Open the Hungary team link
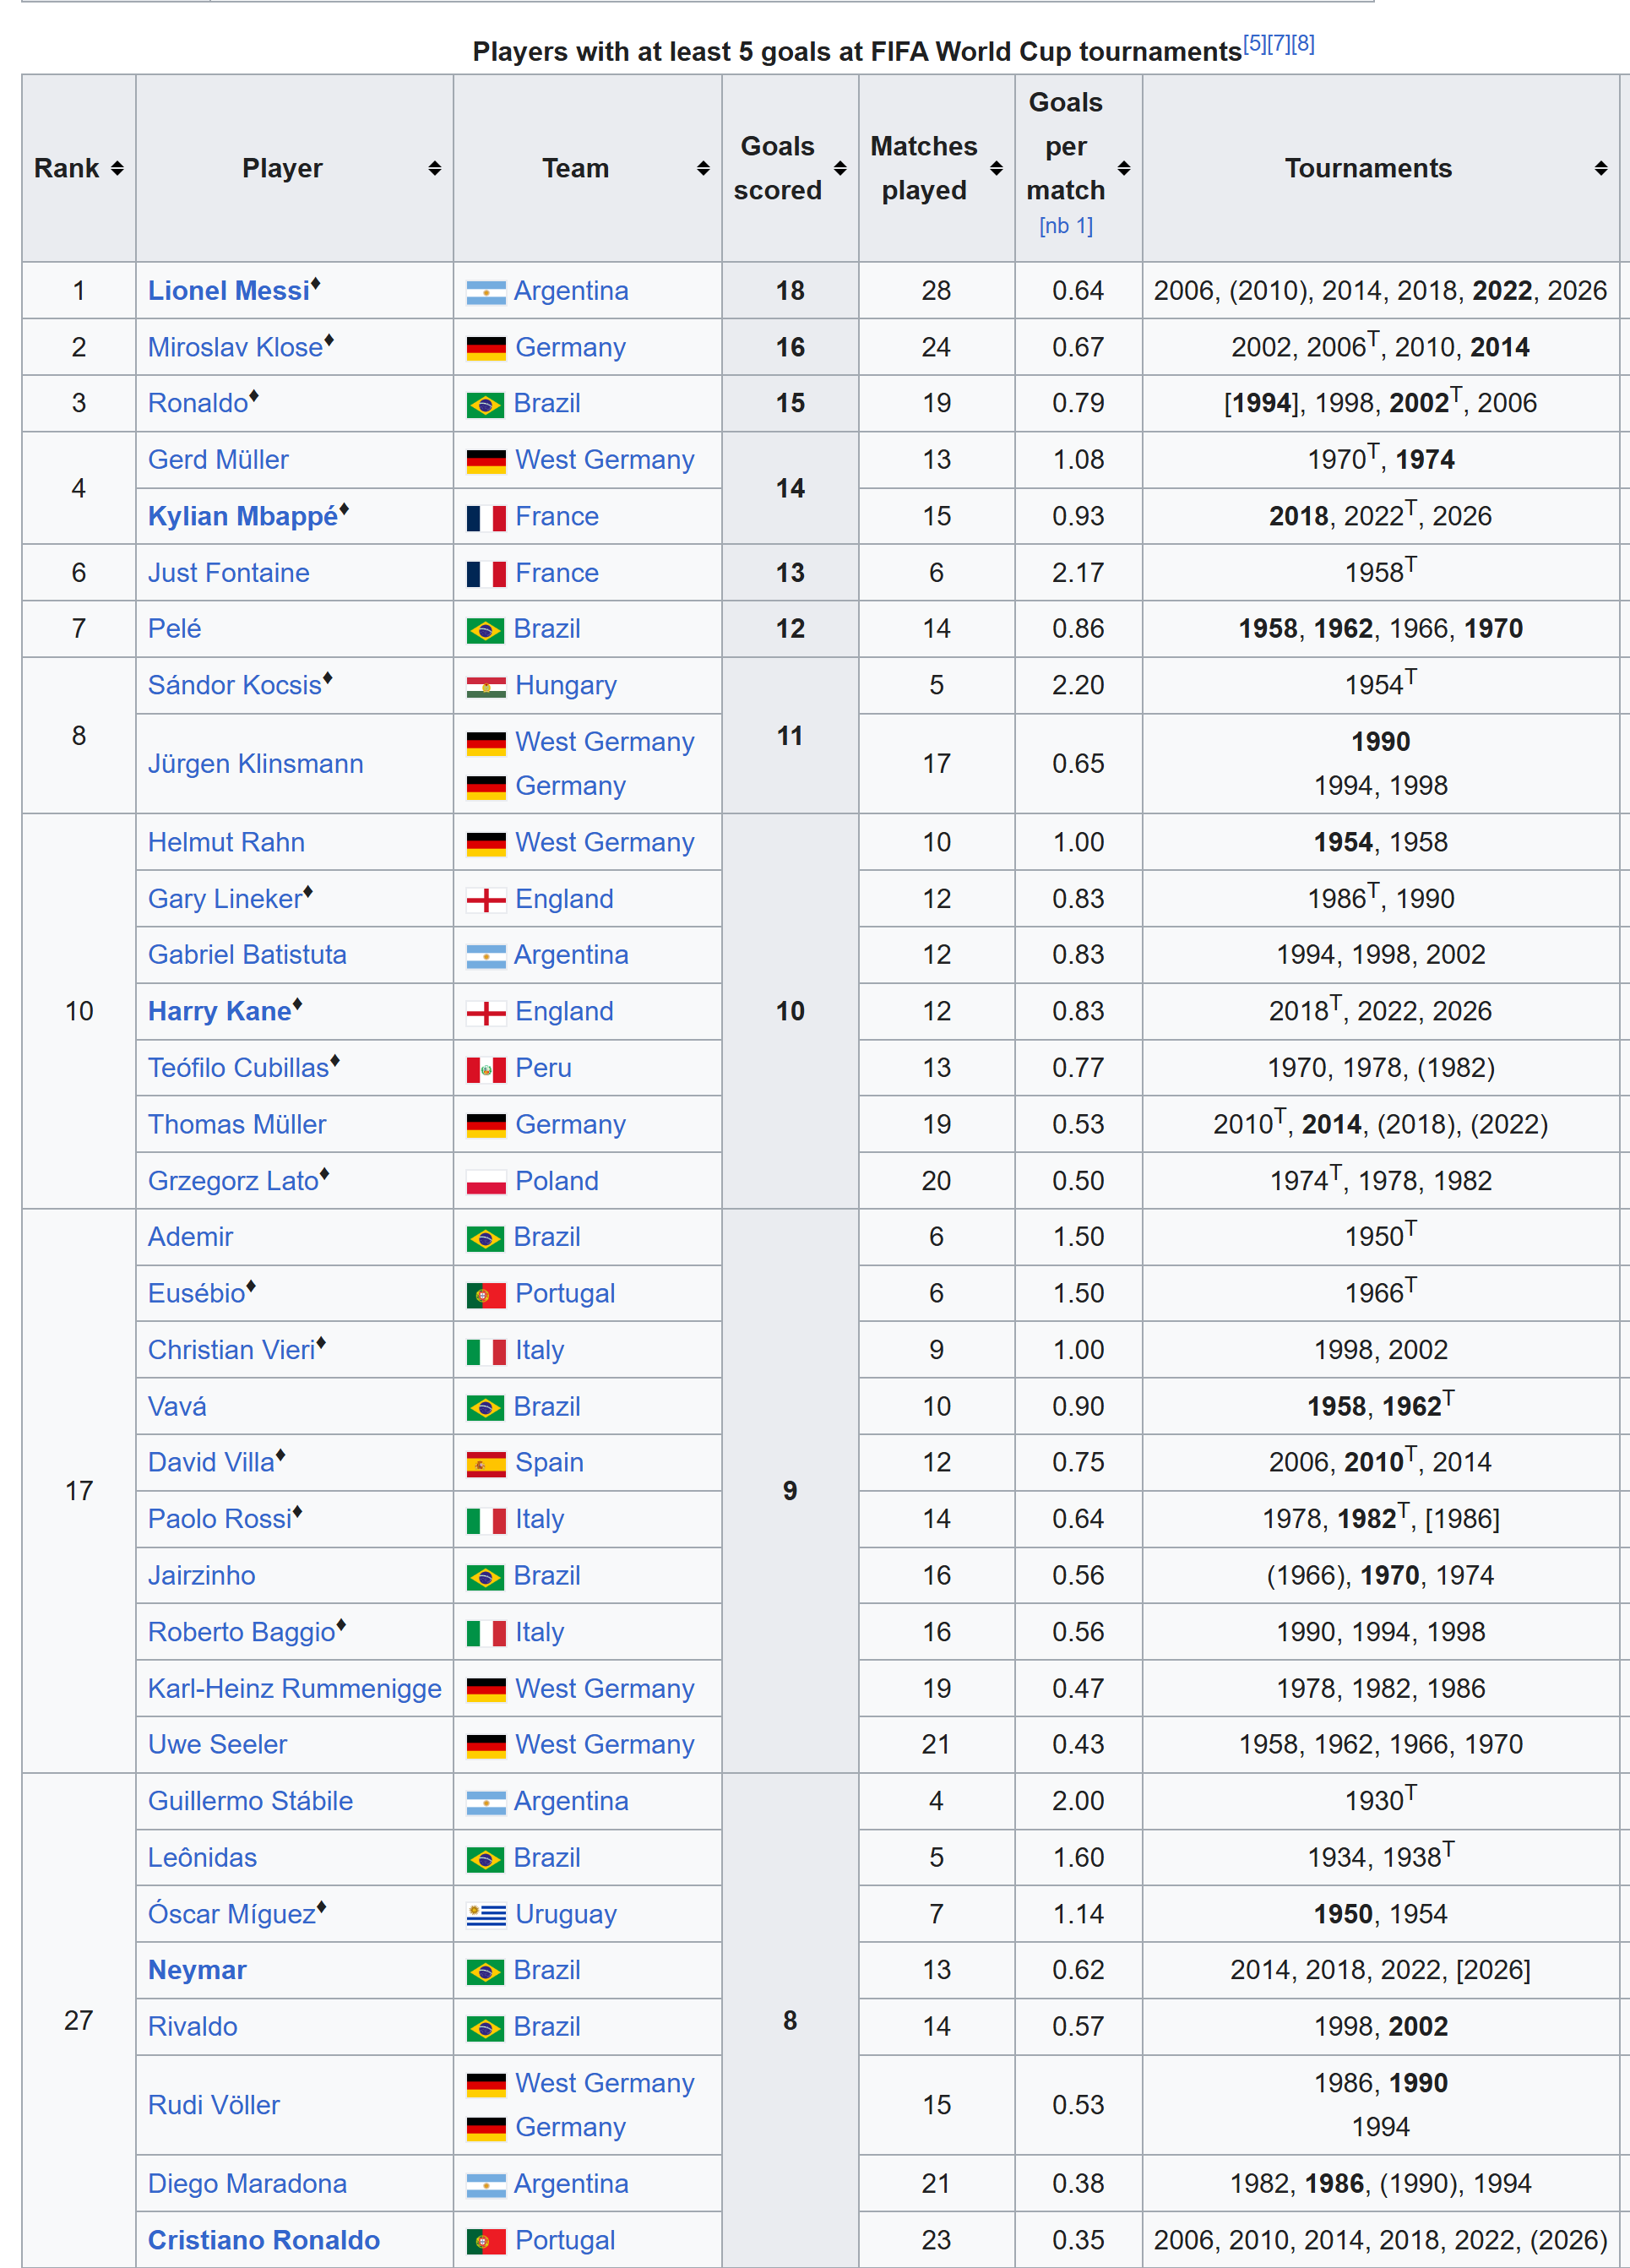The image size is (1630, 2268). point(566,685)
